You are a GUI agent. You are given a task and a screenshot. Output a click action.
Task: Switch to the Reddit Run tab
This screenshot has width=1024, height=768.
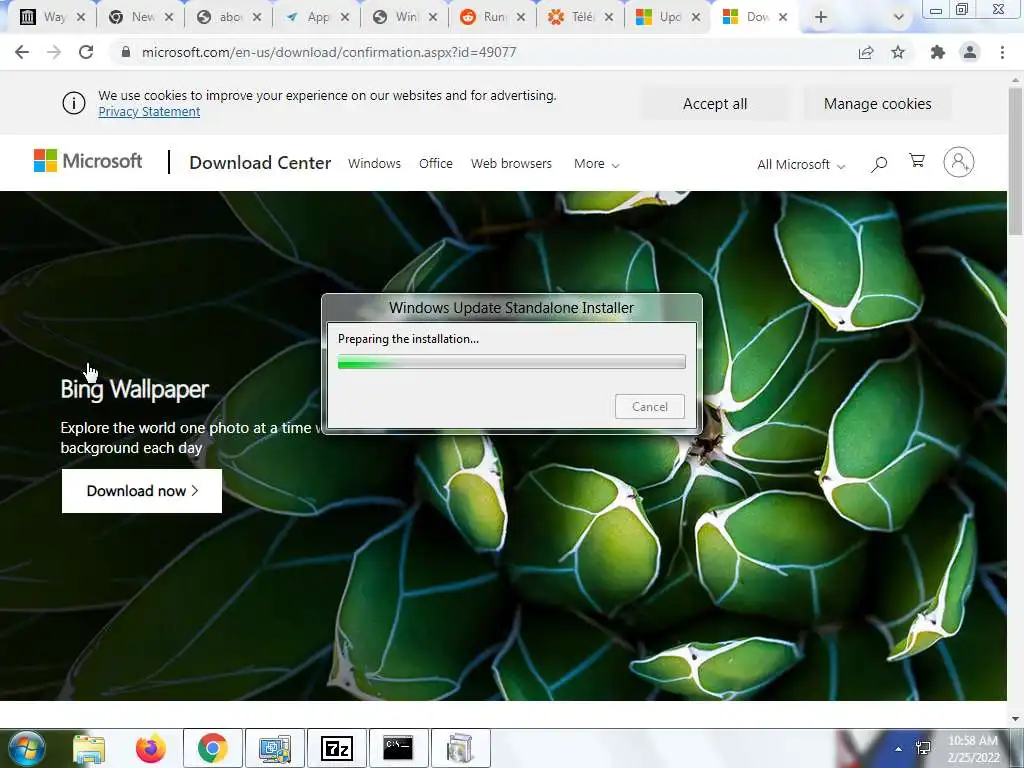click(493, 17)
